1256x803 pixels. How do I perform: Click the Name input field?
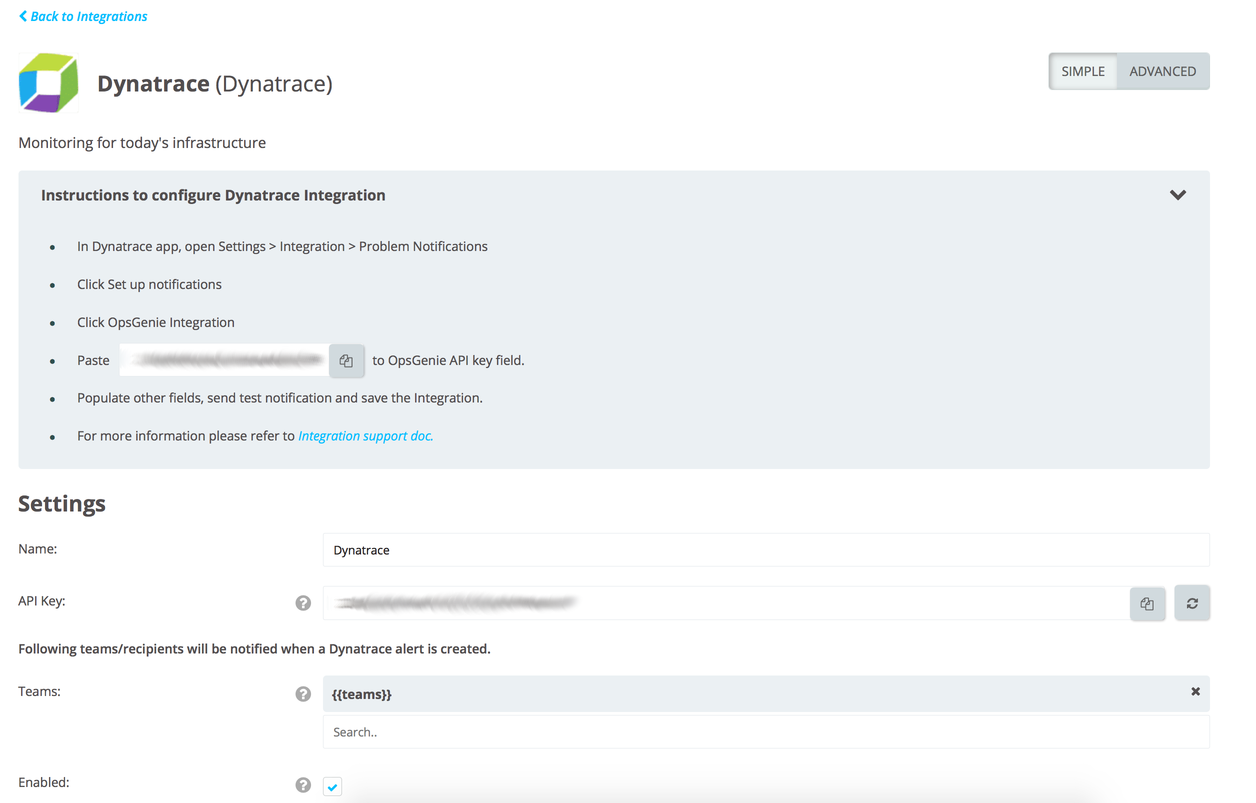(766, 550)
